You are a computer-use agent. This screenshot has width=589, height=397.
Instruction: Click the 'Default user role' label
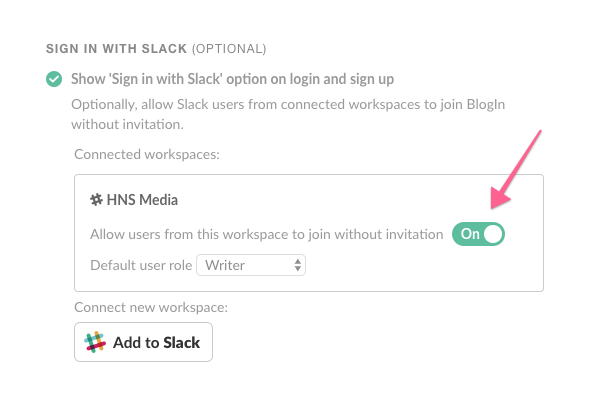[141, 265]
